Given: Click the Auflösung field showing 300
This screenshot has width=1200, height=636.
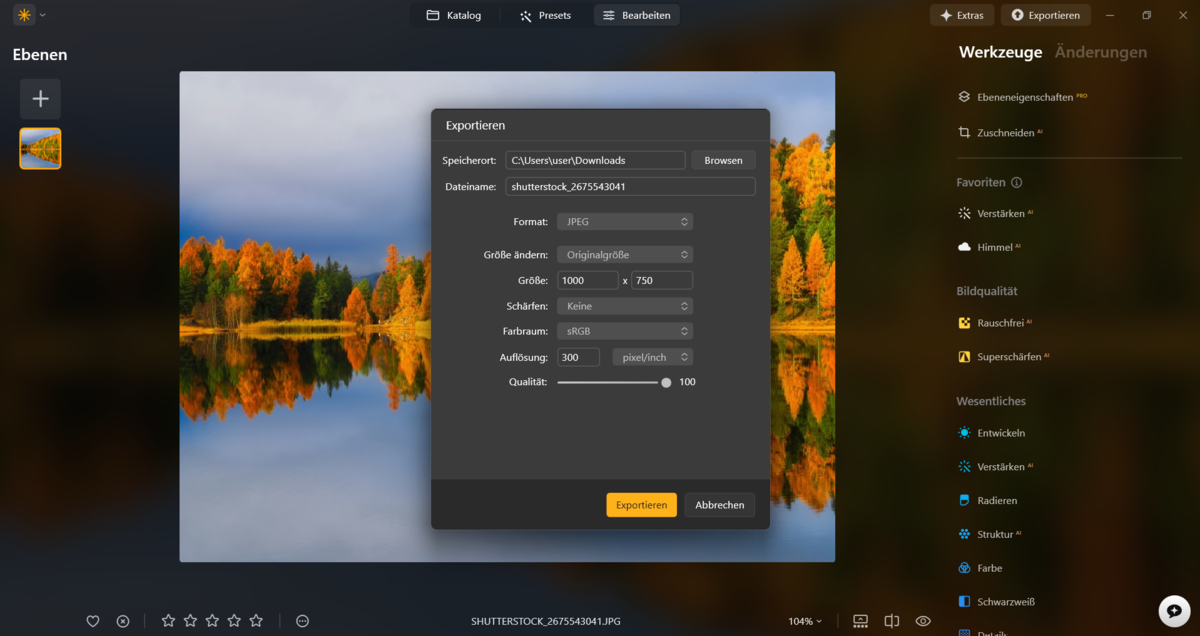Looking at the screenshot, I should 578,357.
